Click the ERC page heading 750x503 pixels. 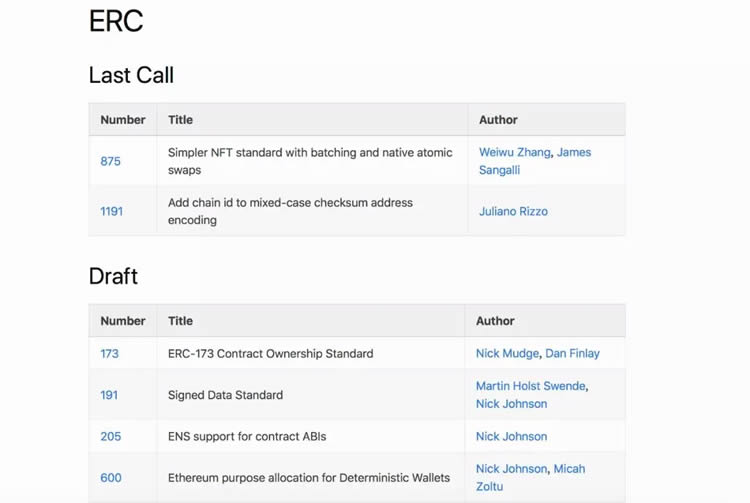click(x=116, y=21)
